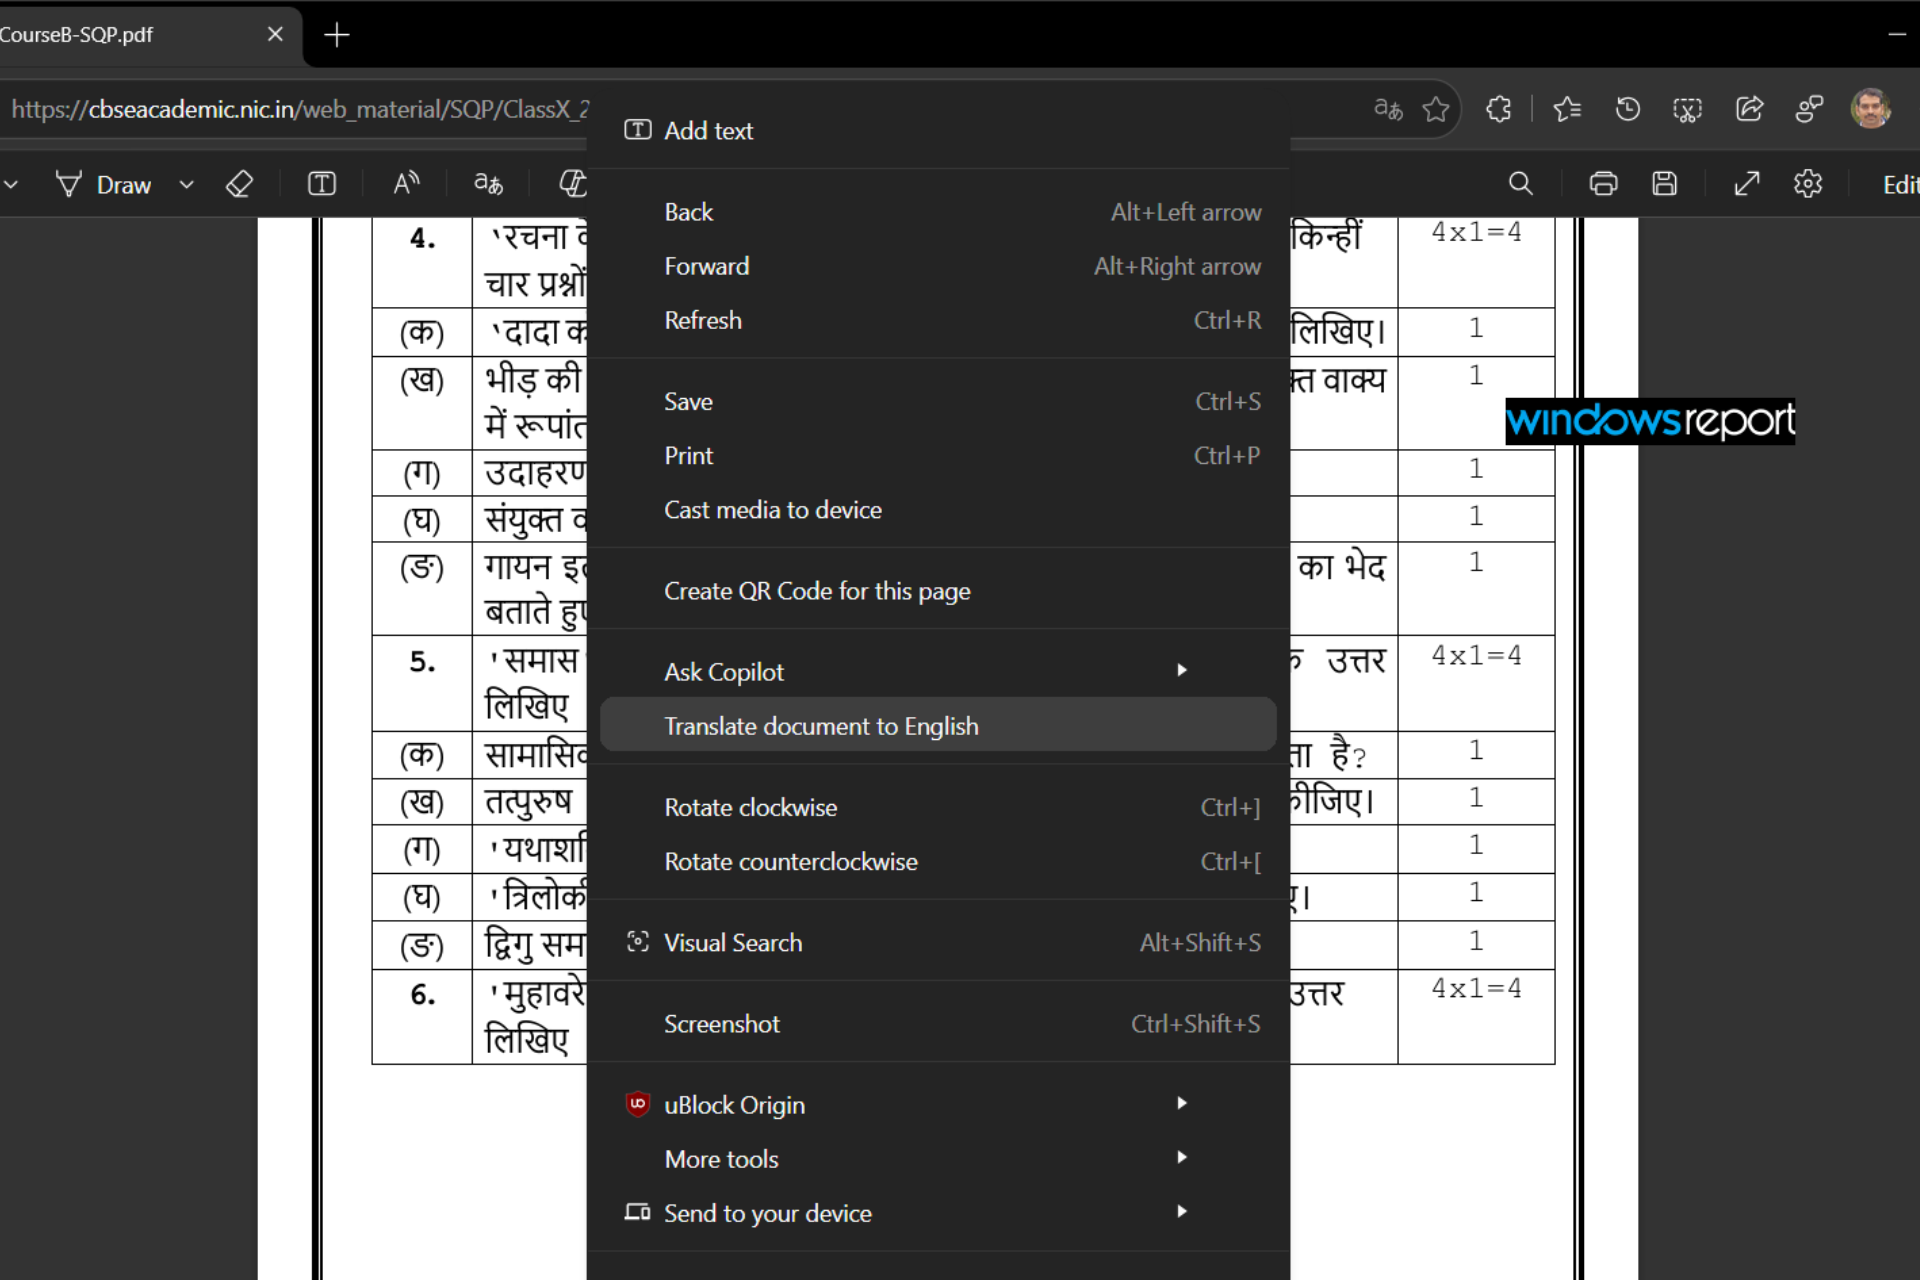Expand the leftmost toolbar chevron before Draw
The image size is (1920, 1280).
11,185
